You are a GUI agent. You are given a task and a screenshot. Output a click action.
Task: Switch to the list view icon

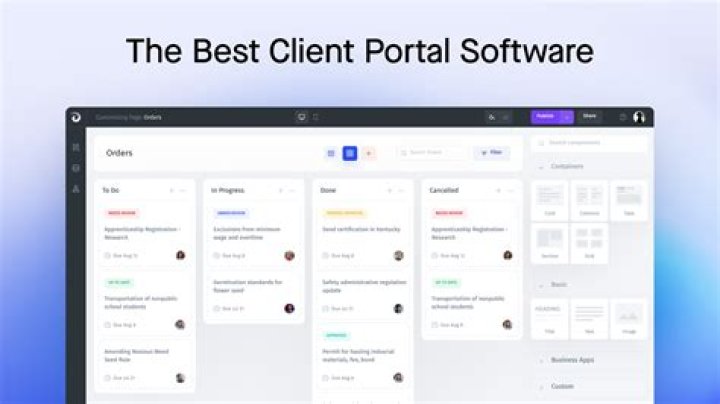pyautogui.click(x=331, y=153)
